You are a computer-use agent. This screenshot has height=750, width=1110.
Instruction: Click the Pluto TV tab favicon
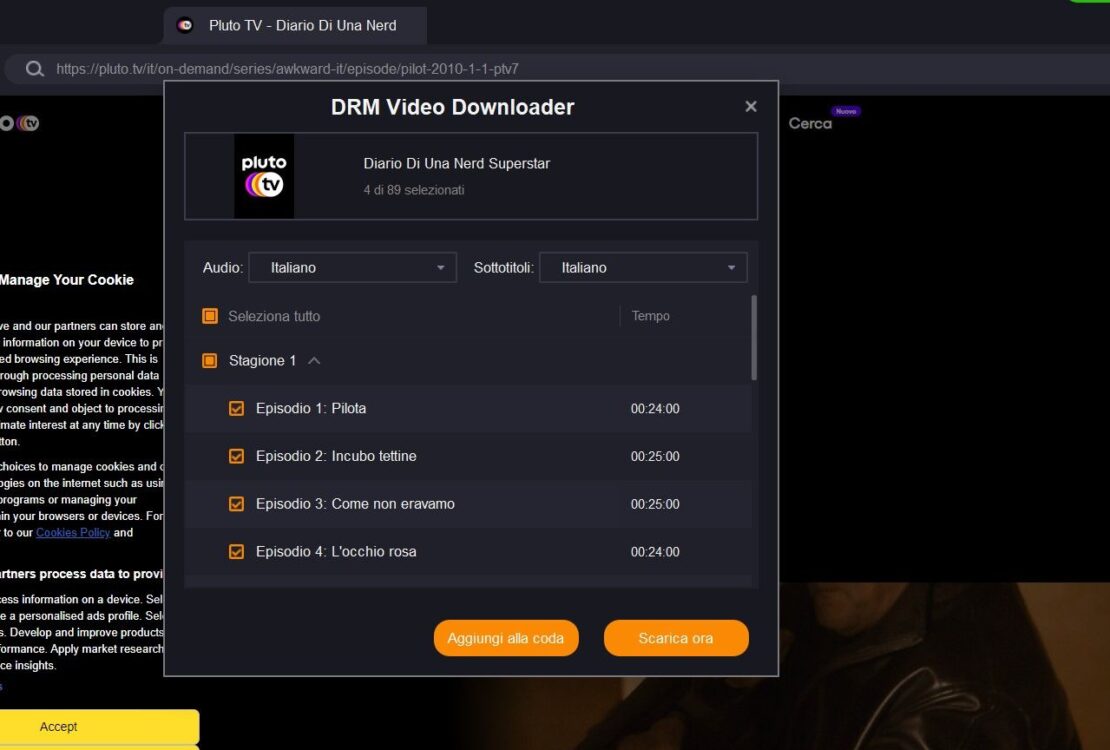pos(185,25)
